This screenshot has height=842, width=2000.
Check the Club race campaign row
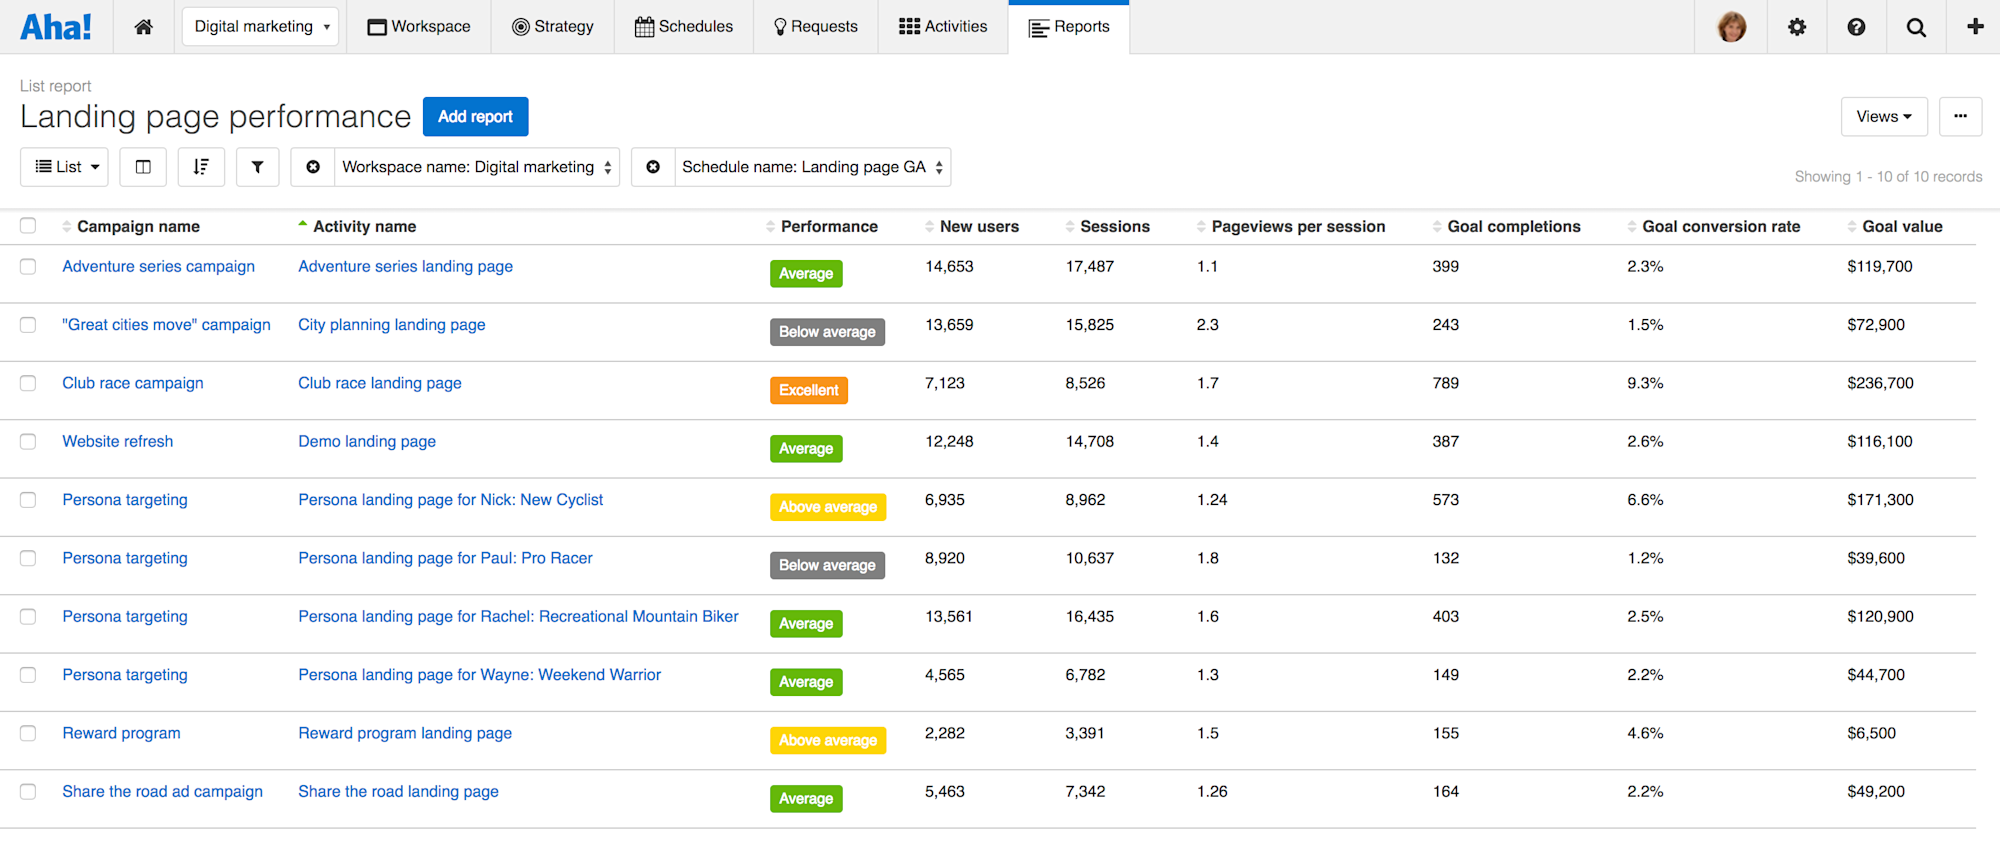[x=28, y=383]
